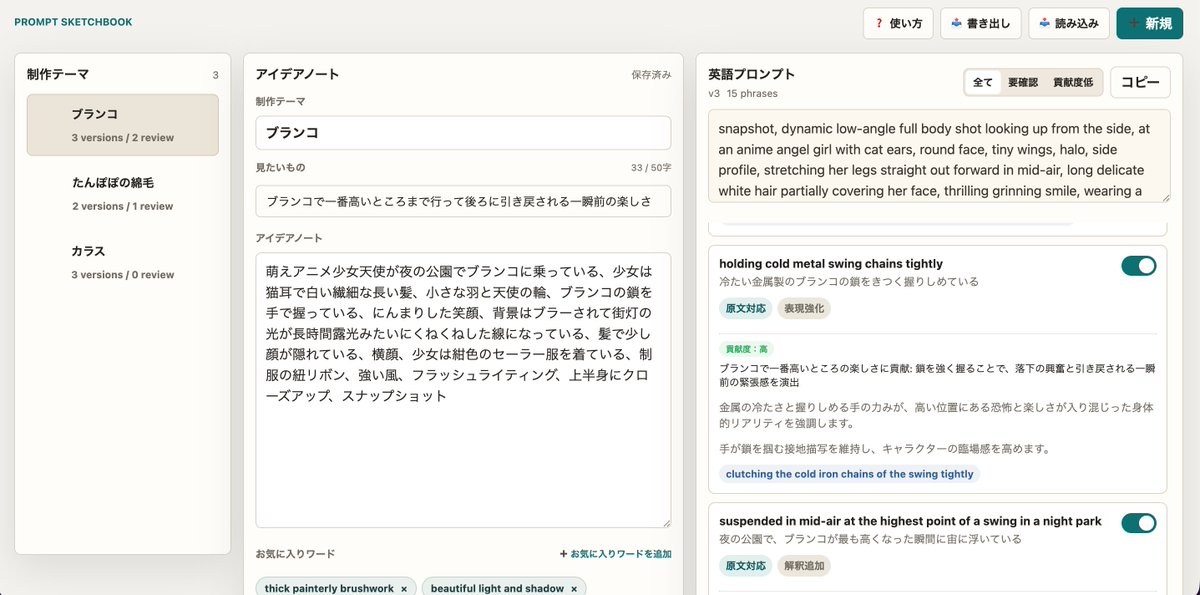Remove the 'beautiful light and shadow' favorite word

[x=574, y=589]
